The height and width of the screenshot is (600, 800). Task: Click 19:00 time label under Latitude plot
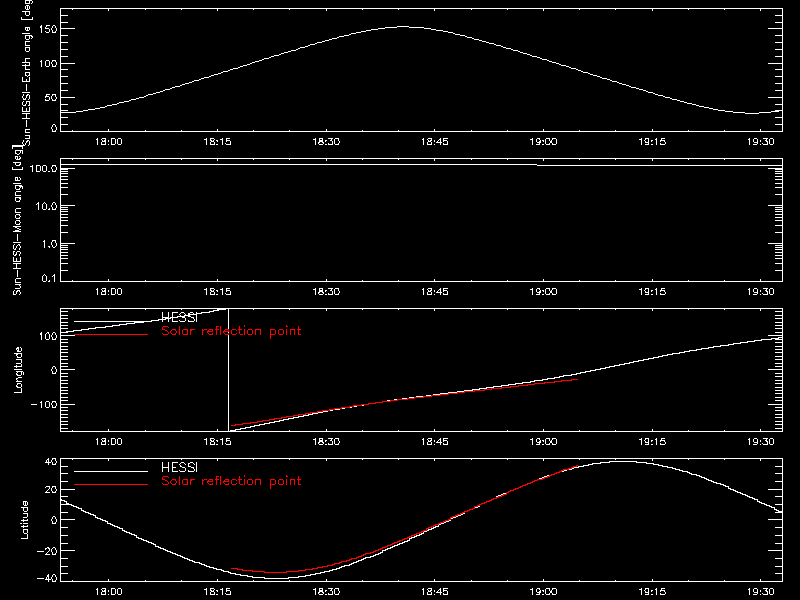(x=543, y=592)
